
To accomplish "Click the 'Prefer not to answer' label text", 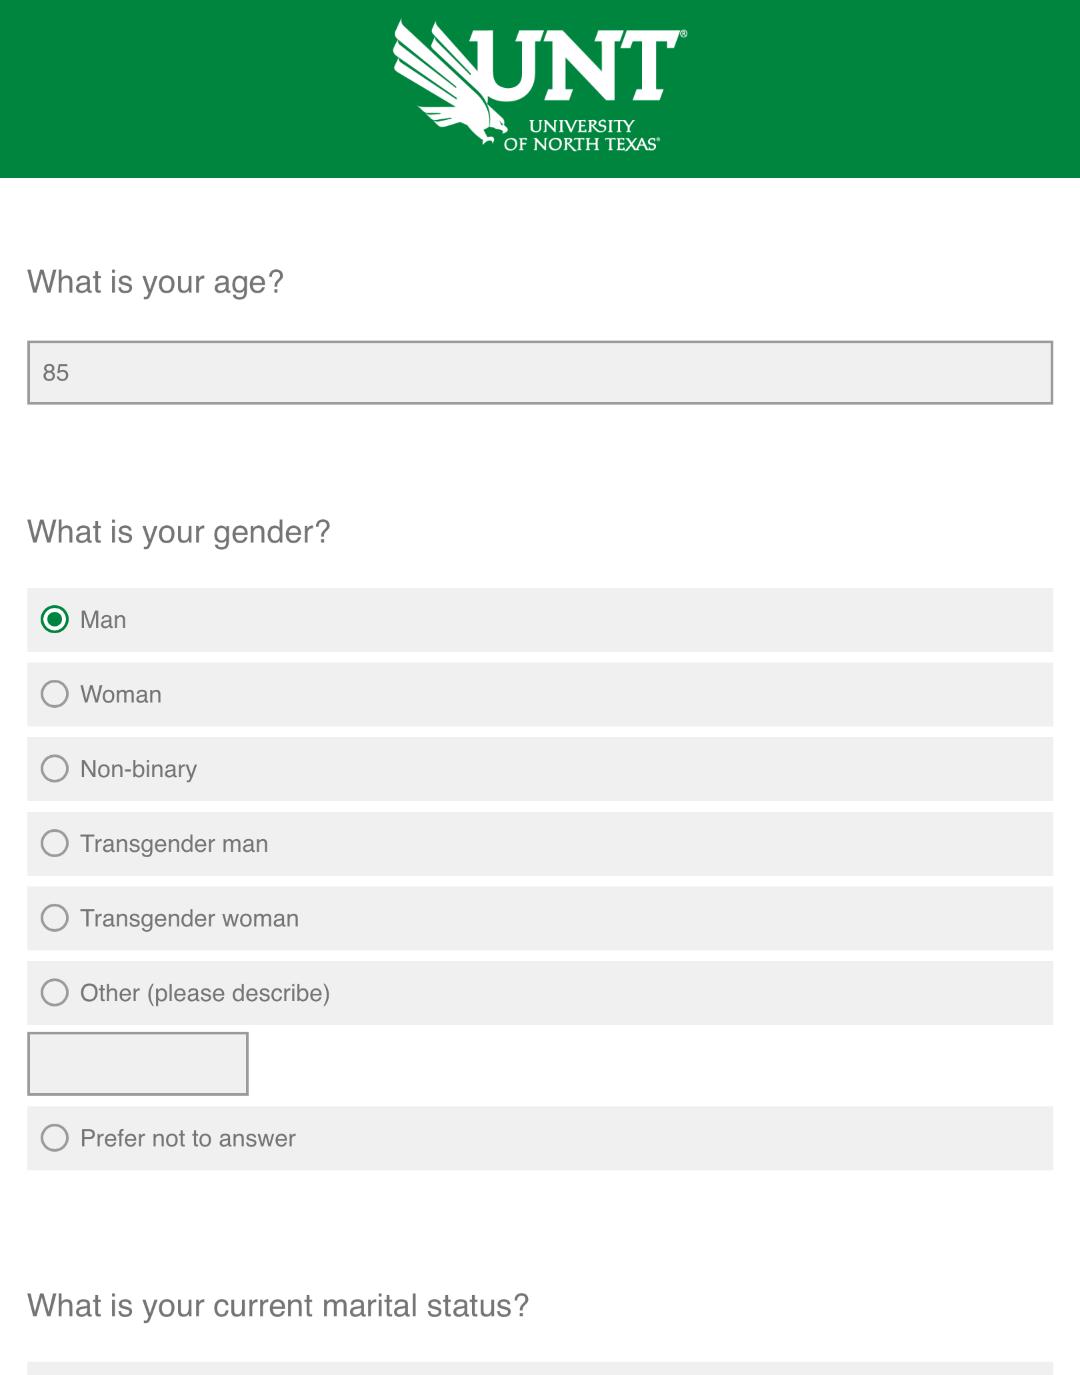I will pos(188,1138).
